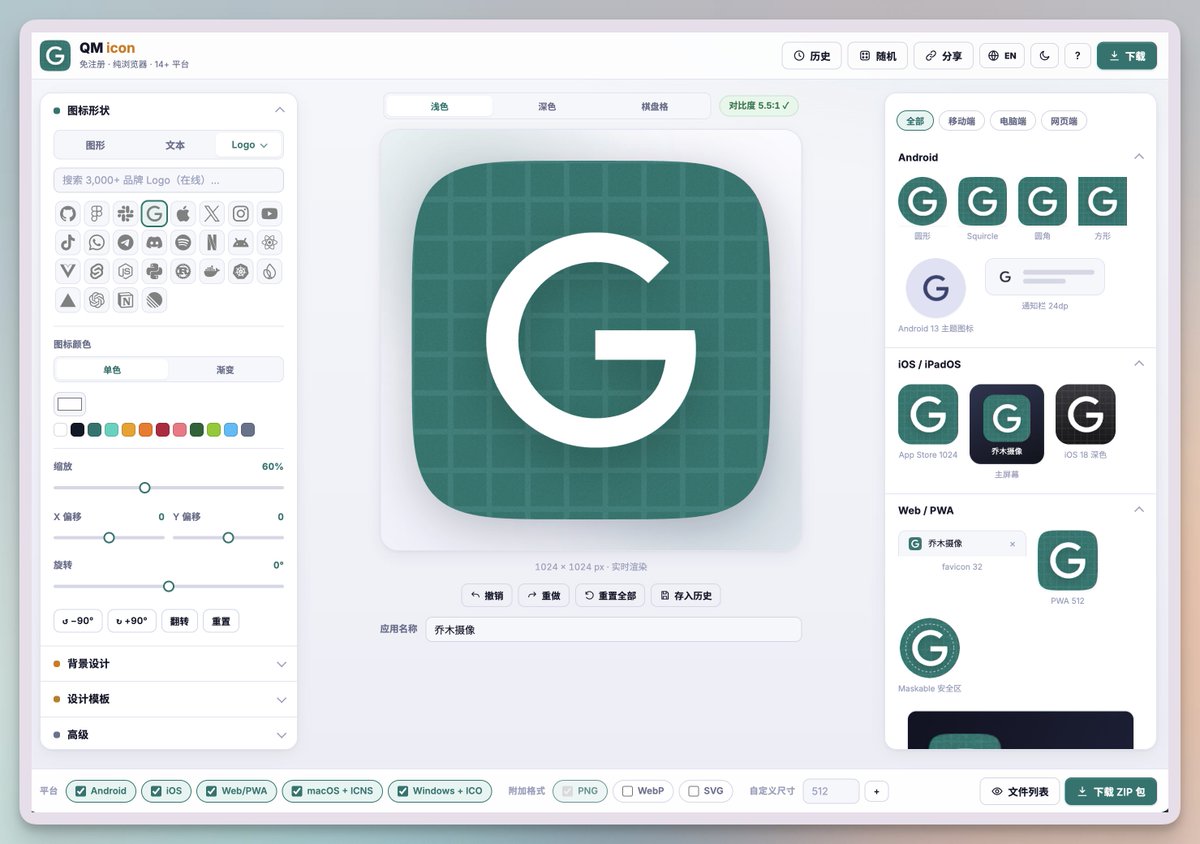
Task: Expand the 背景设计 section
Action: tap(168, 664)
